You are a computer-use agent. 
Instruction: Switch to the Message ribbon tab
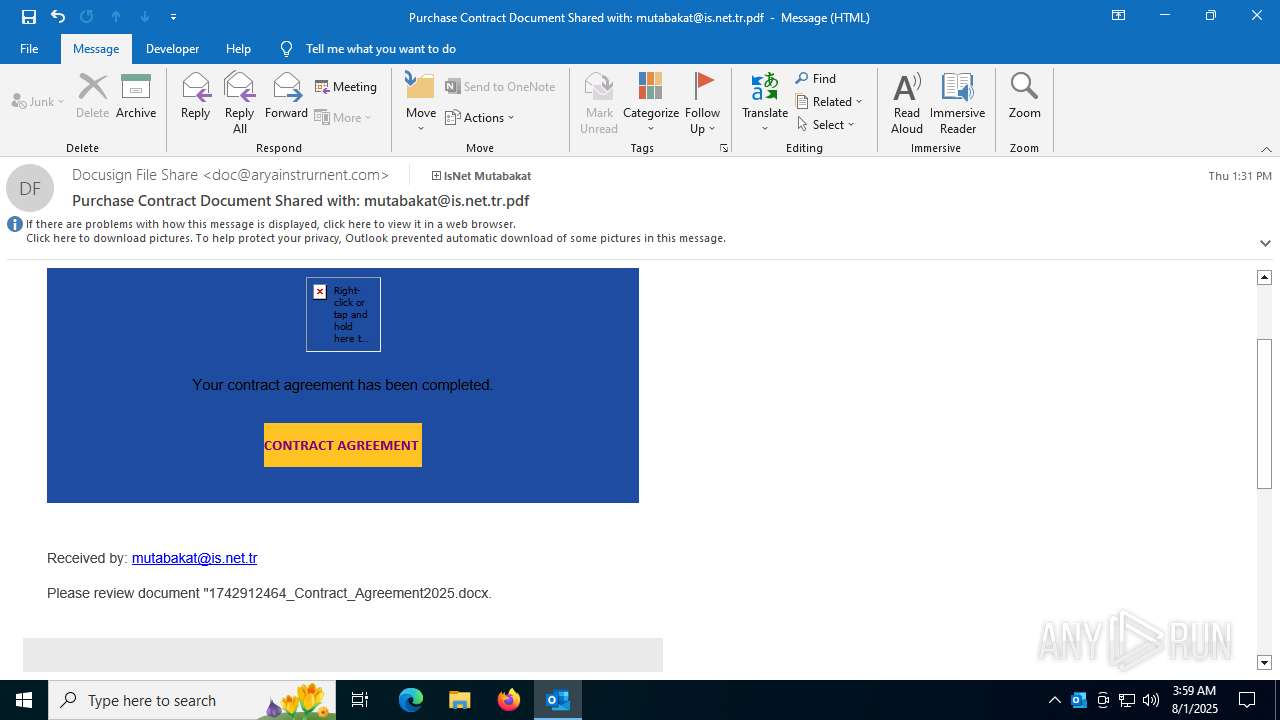96,49
